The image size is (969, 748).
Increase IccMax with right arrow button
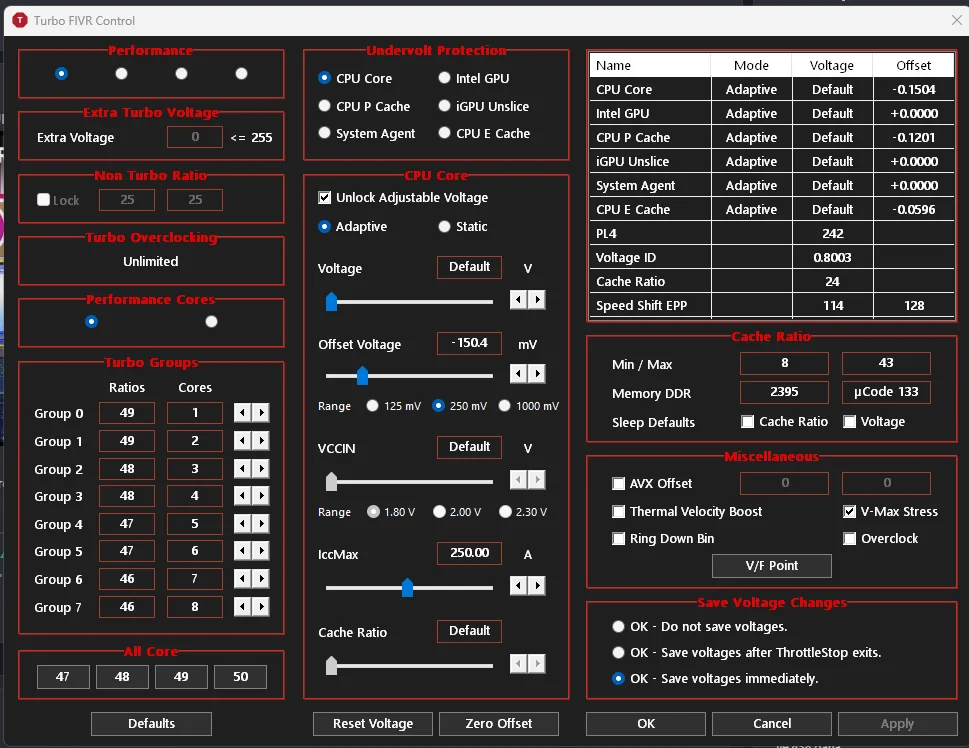click(x=537, y=585)
